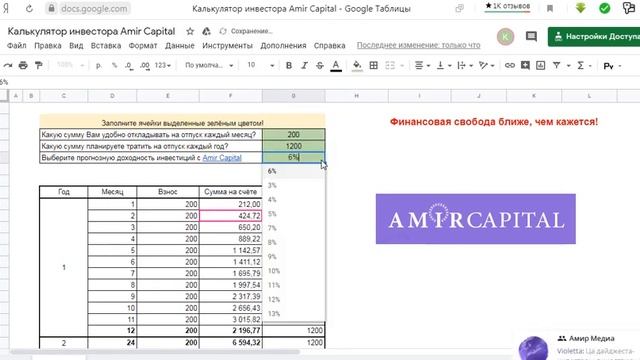This screenshot has height=360, width=640.
Task: Open the font family dropdown
Action: point(209,65)
